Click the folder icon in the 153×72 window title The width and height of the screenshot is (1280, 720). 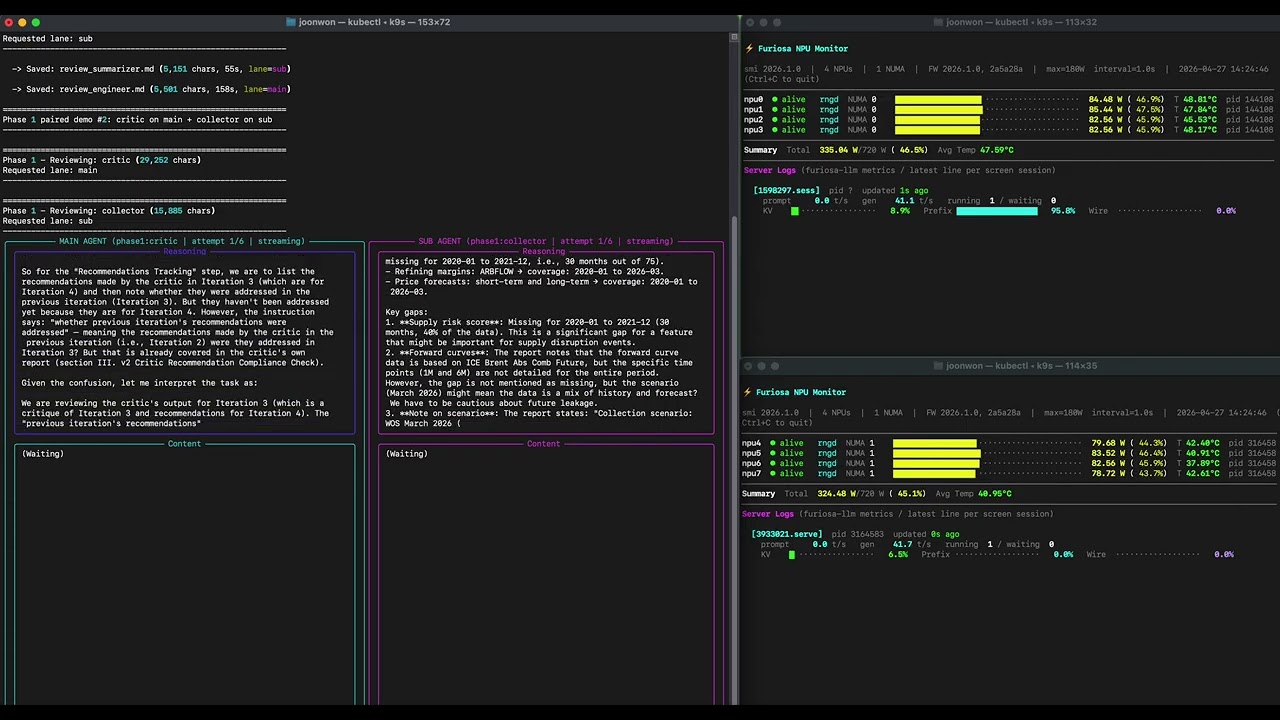click(x=291, y=22)
